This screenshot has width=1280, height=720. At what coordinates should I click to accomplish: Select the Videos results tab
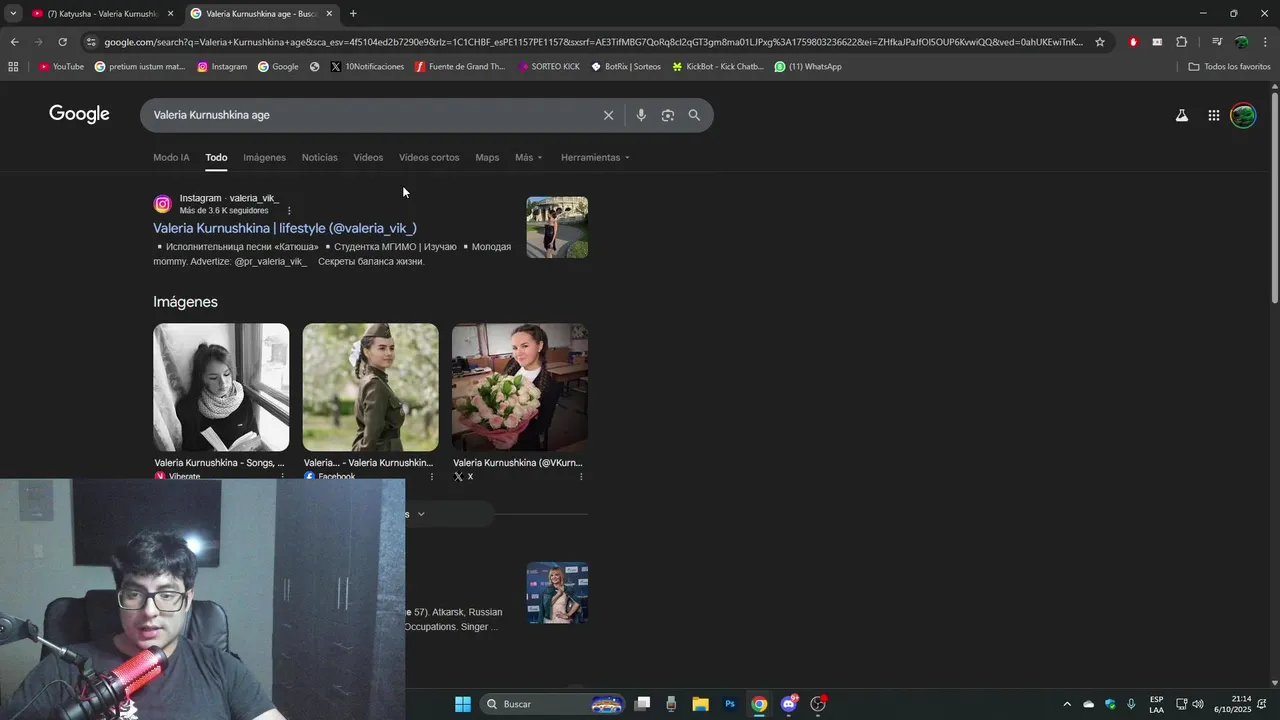pyautogui.click(x=368, y=157)
